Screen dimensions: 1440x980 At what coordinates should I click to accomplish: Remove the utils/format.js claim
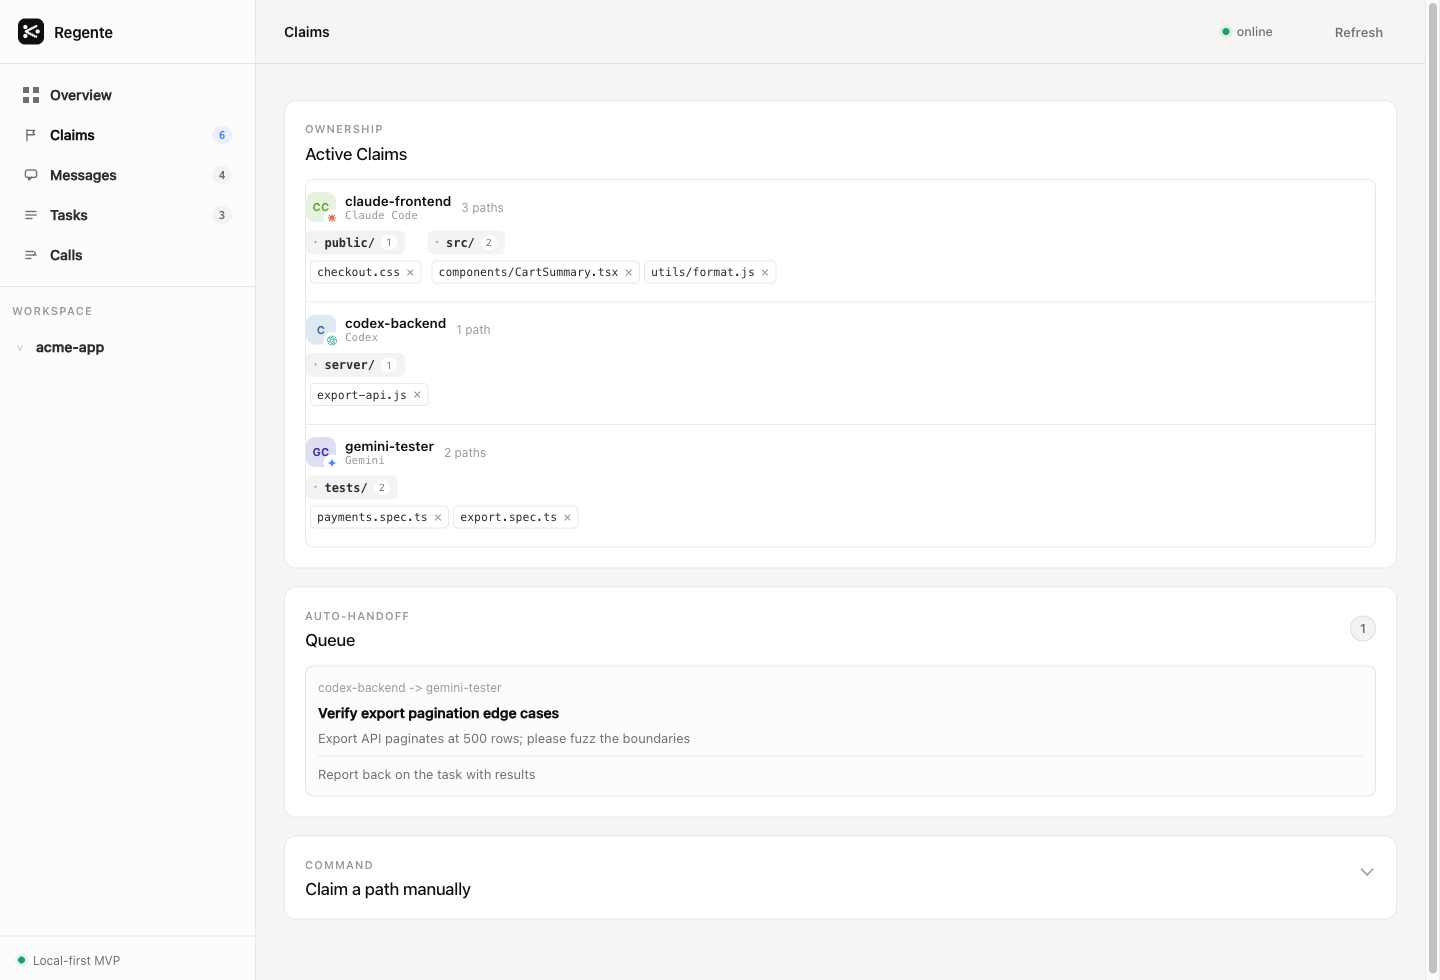pos(765,272)
